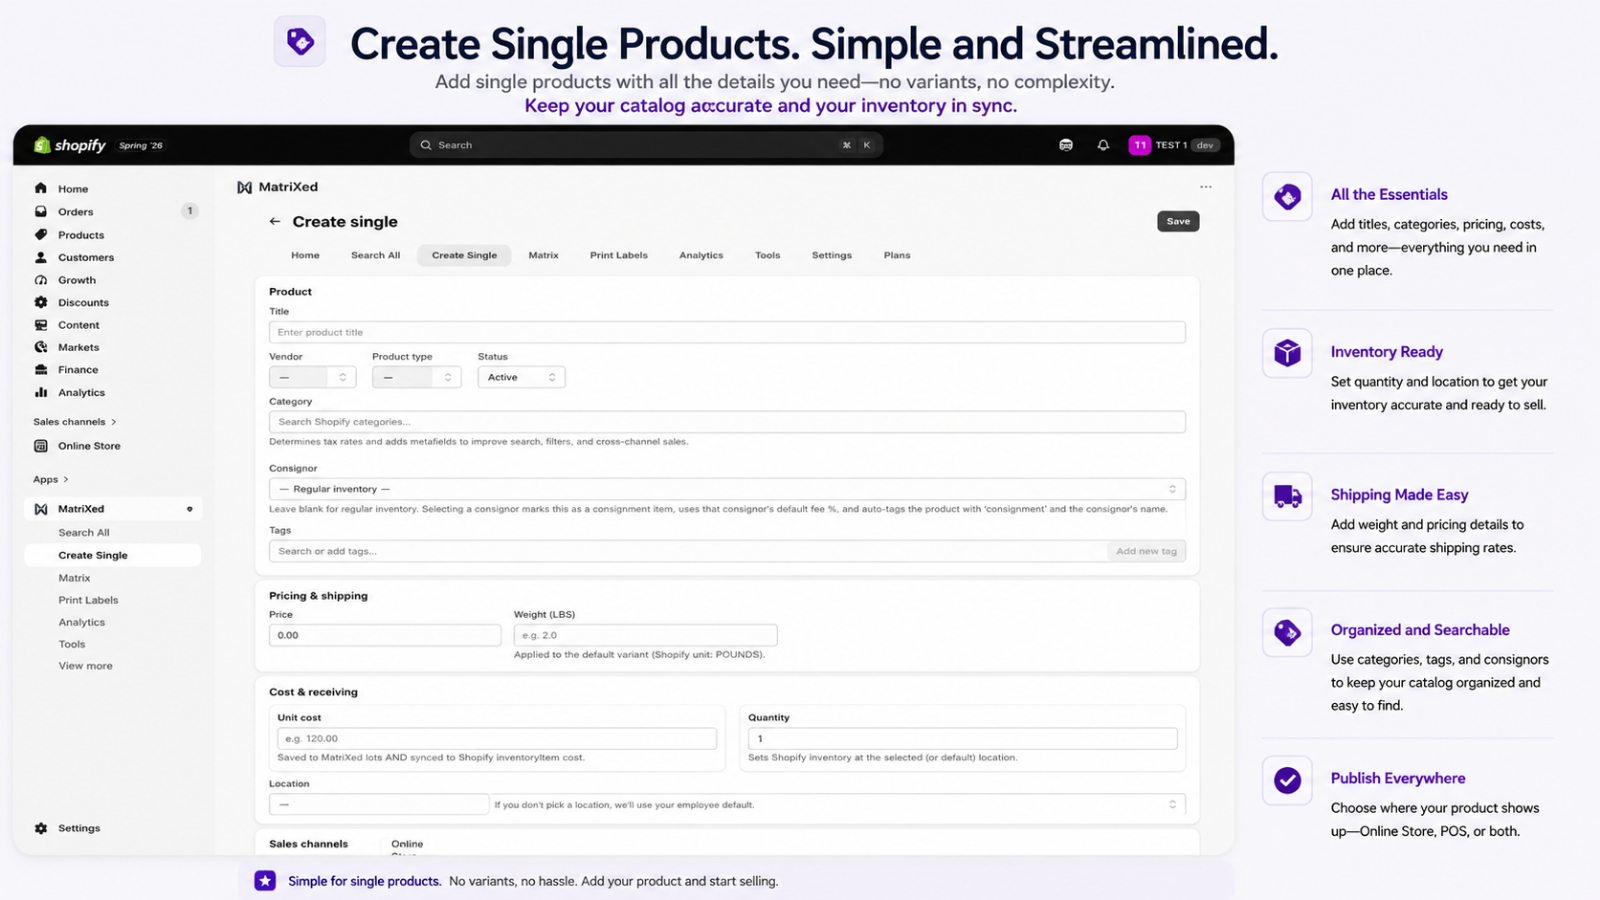
Task: Open Finance in the sidebar
Action: click(x=78, y=370)
